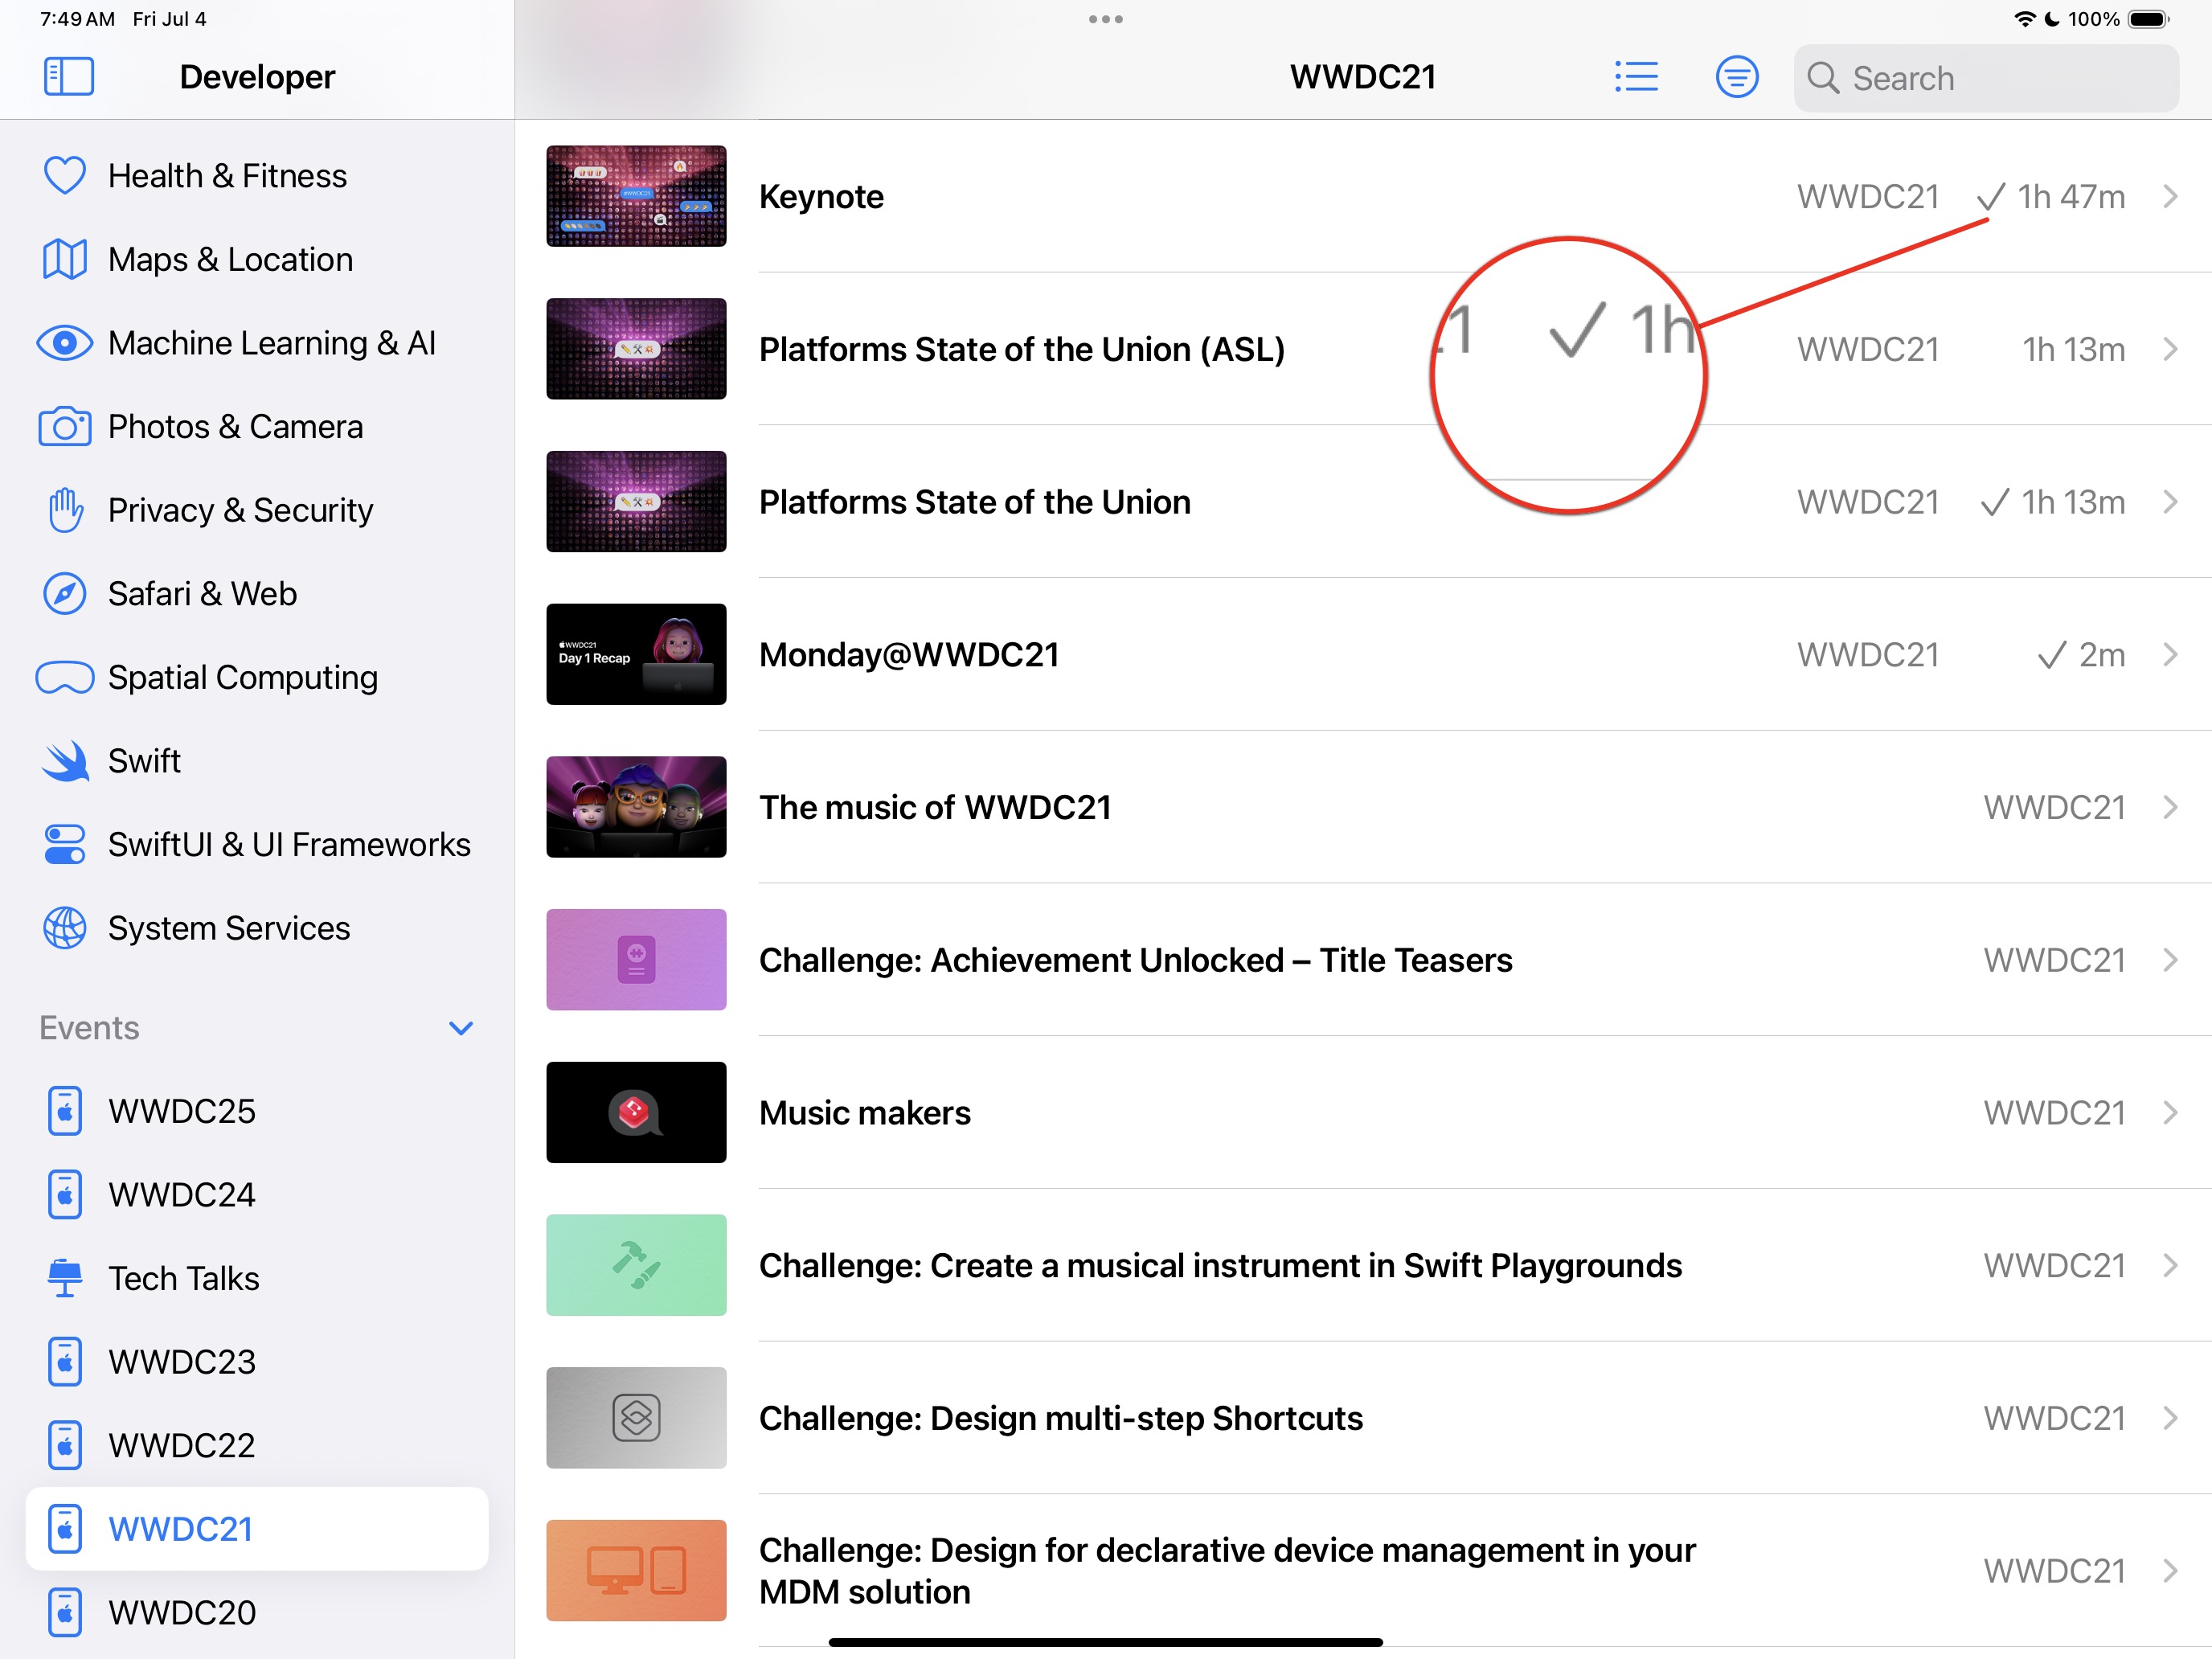Tap the three-dot multitasking control
This screenshot has width=2212, height=1659.
click(1106, 19)
